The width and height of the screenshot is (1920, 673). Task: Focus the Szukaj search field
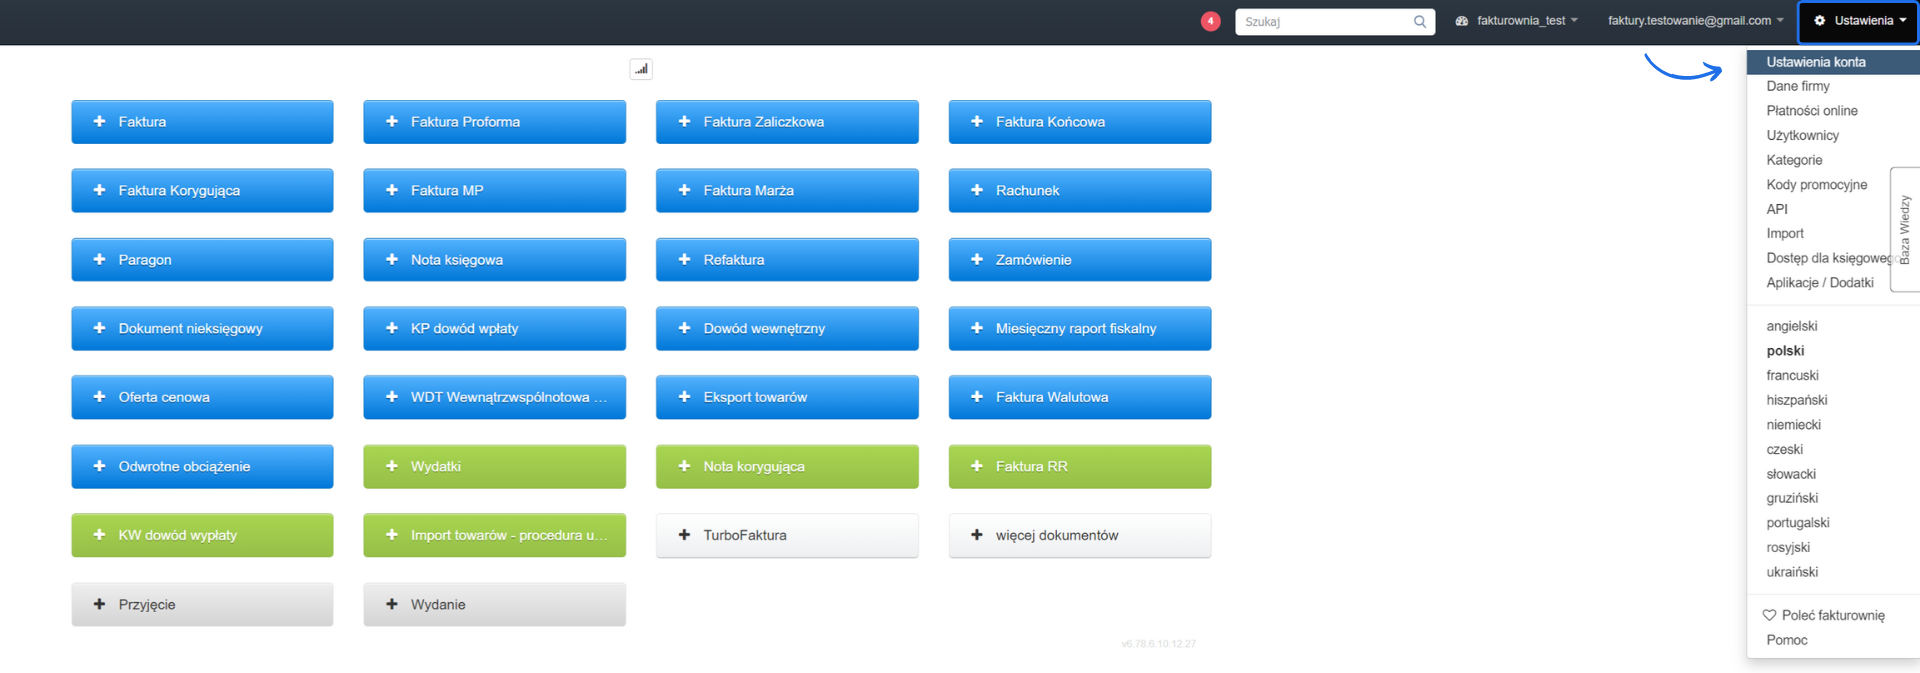[1335, 21]
